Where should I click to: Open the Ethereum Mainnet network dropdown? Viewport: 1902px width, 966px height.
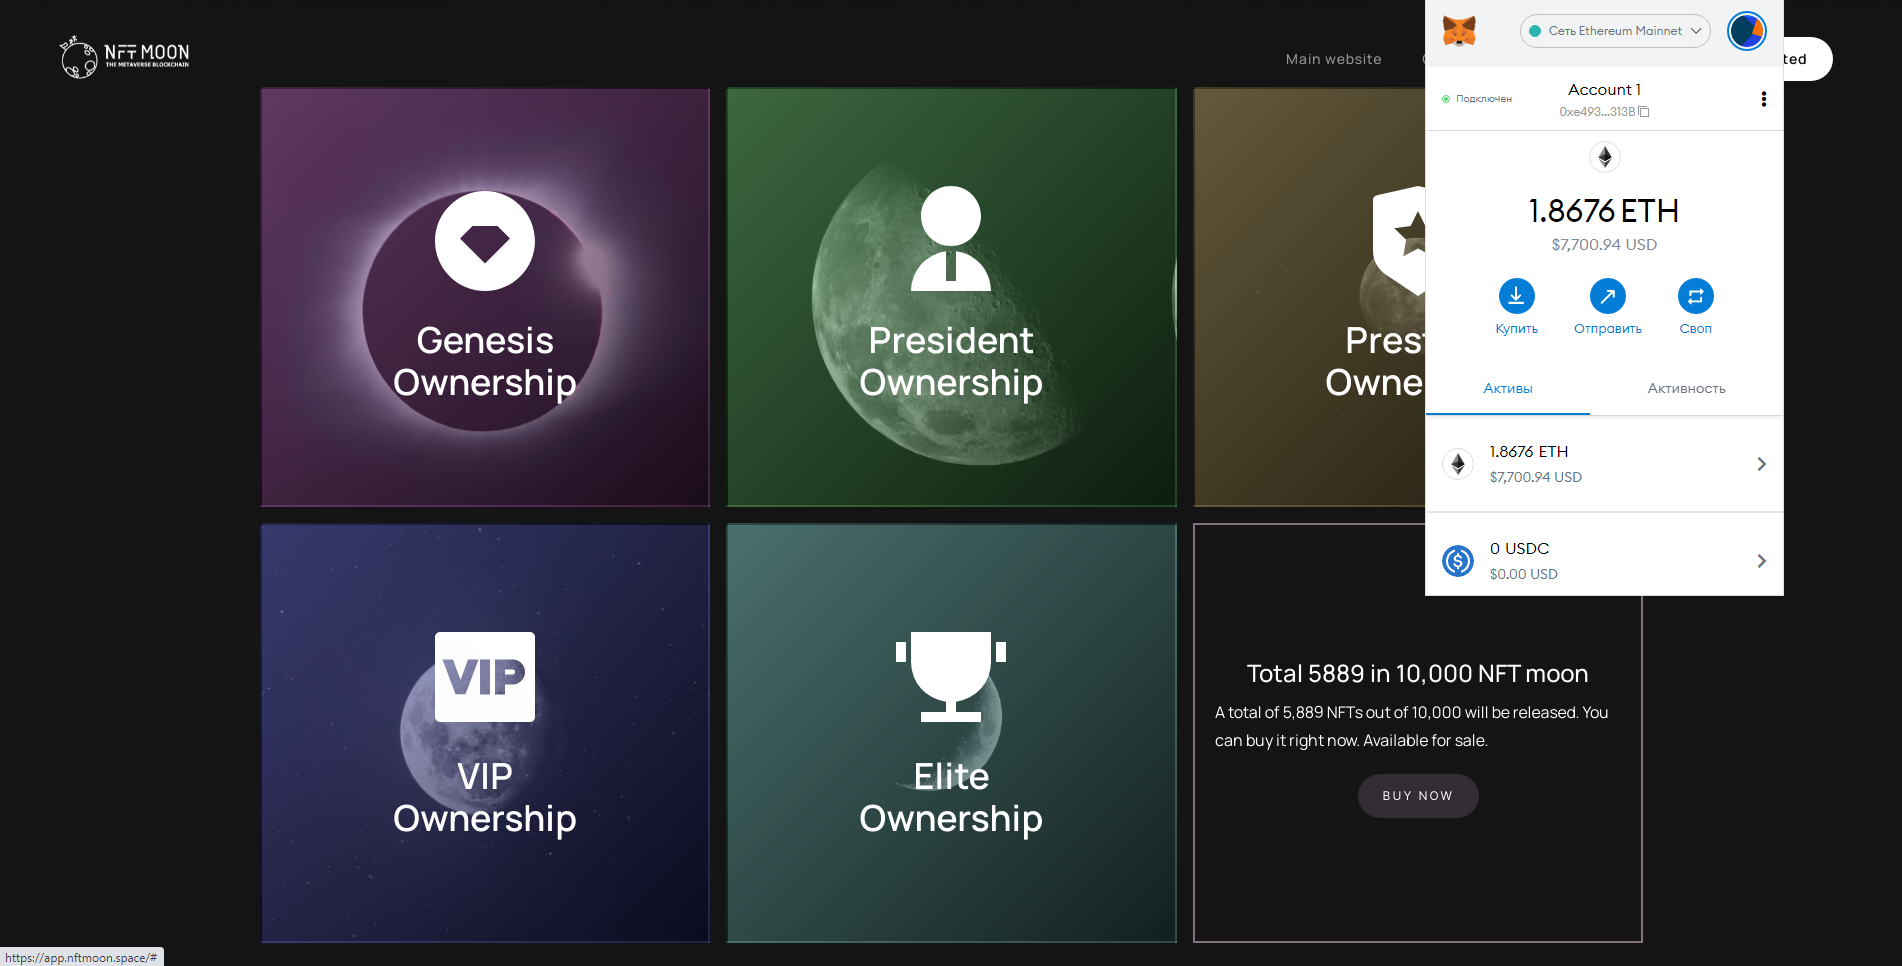(x=1614, y=31)
